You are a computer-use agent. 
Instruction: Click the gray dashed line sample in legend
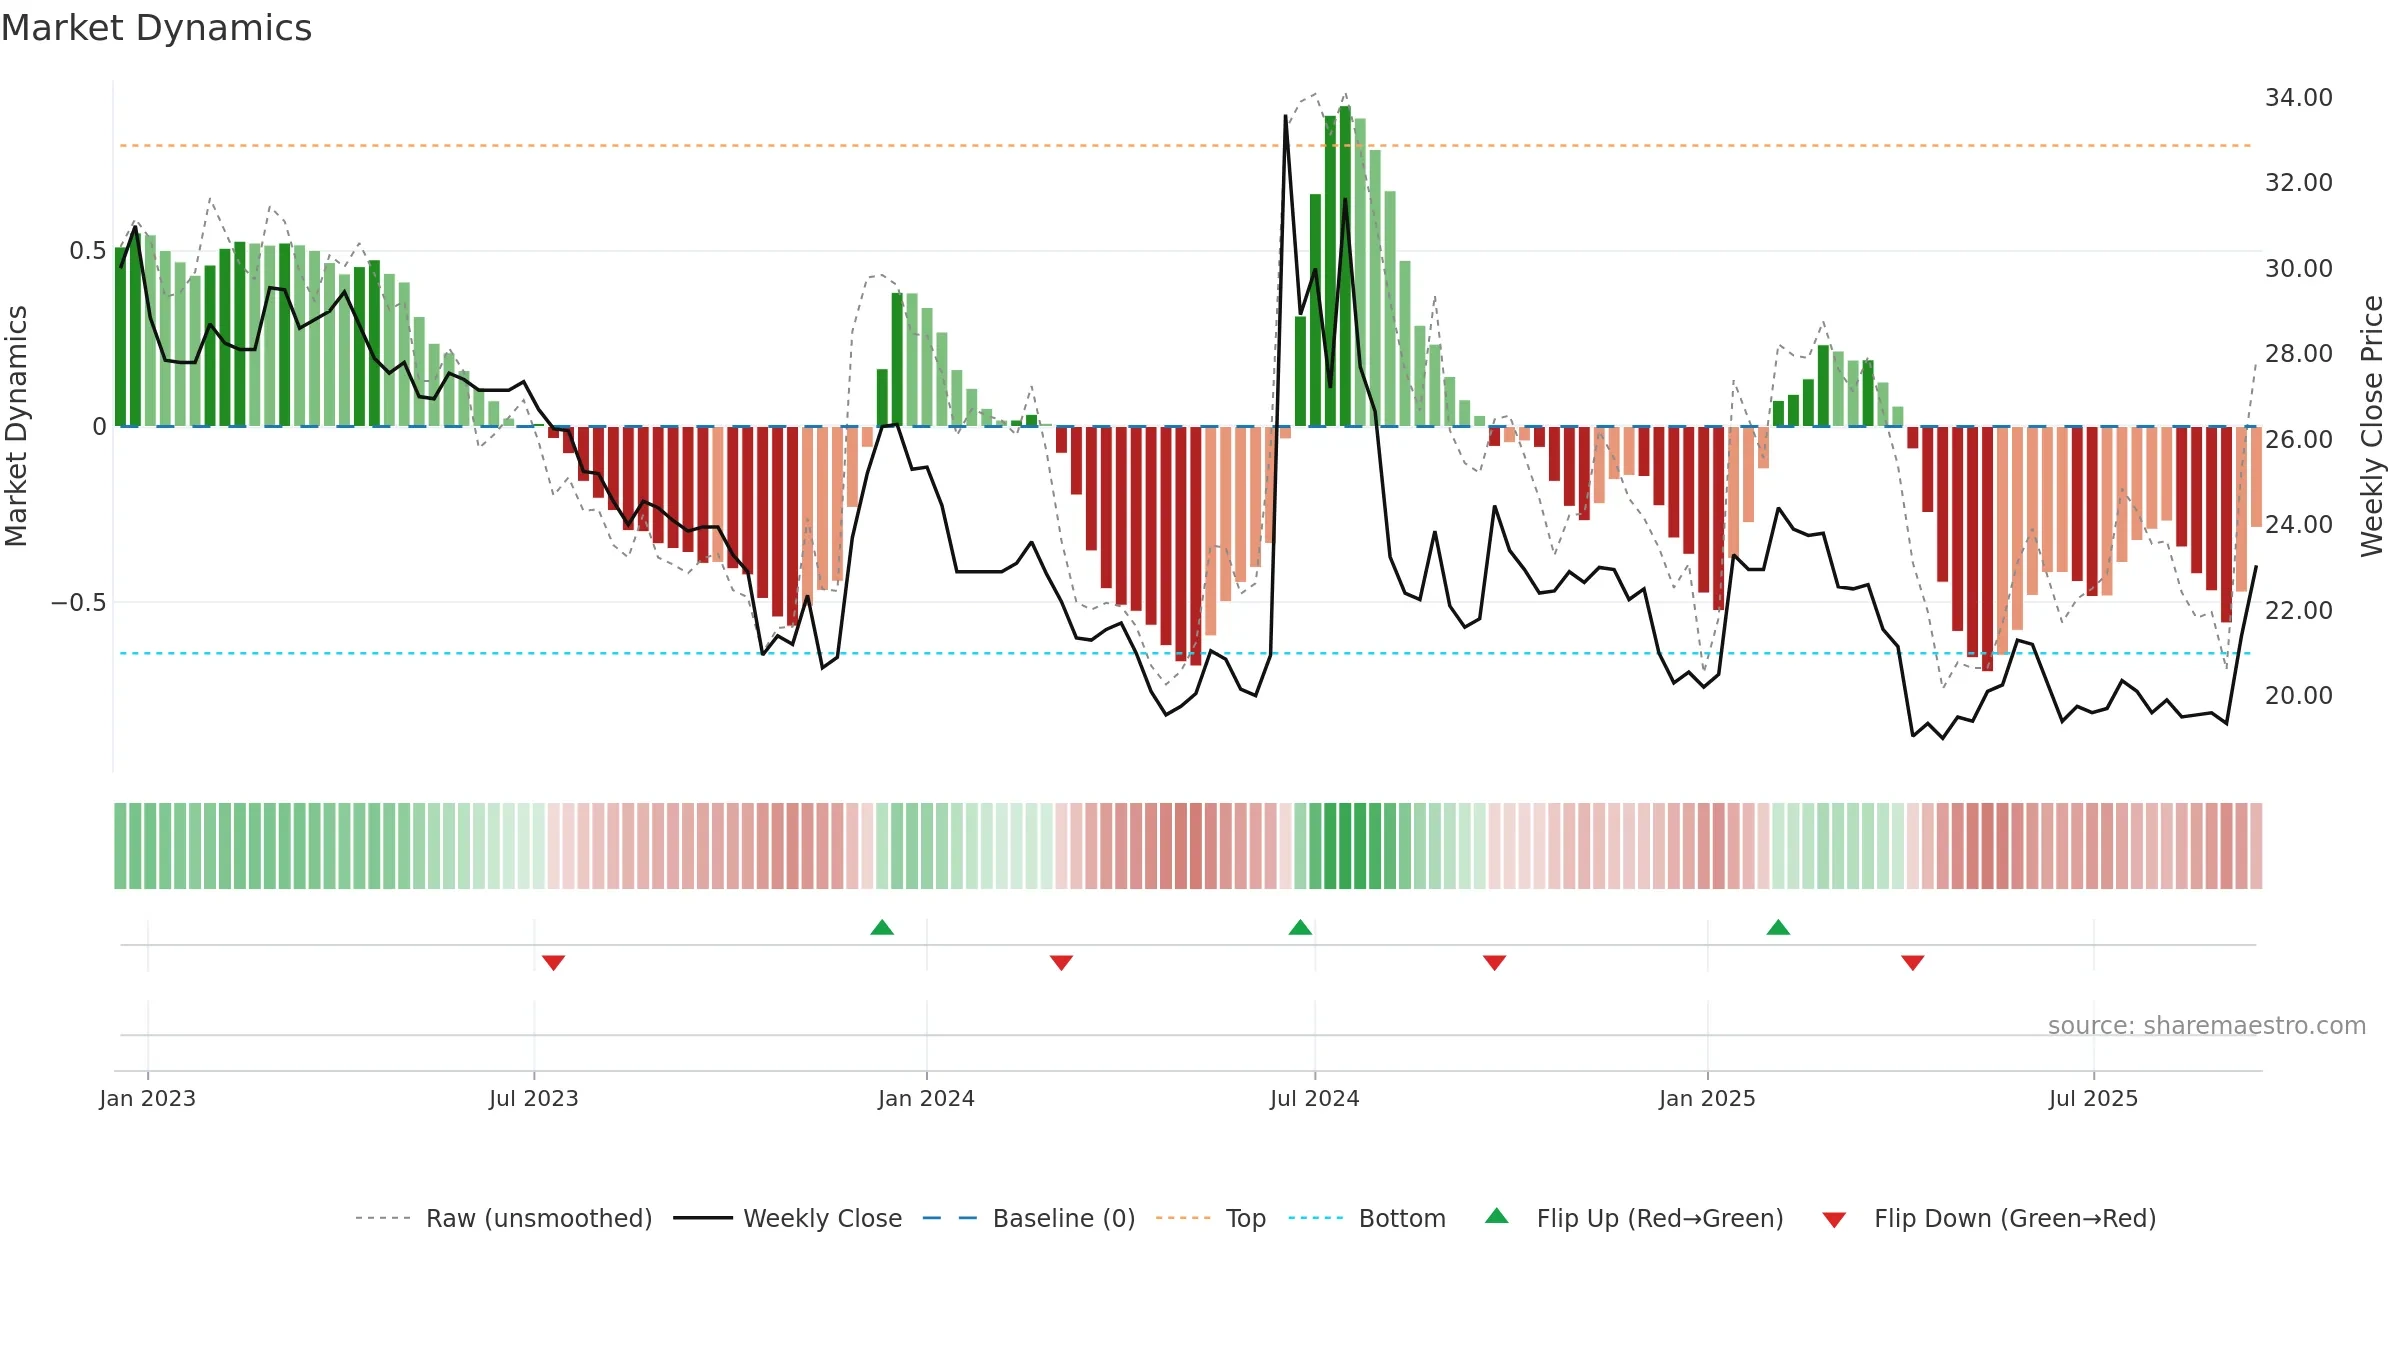[x=383, y=1218]
